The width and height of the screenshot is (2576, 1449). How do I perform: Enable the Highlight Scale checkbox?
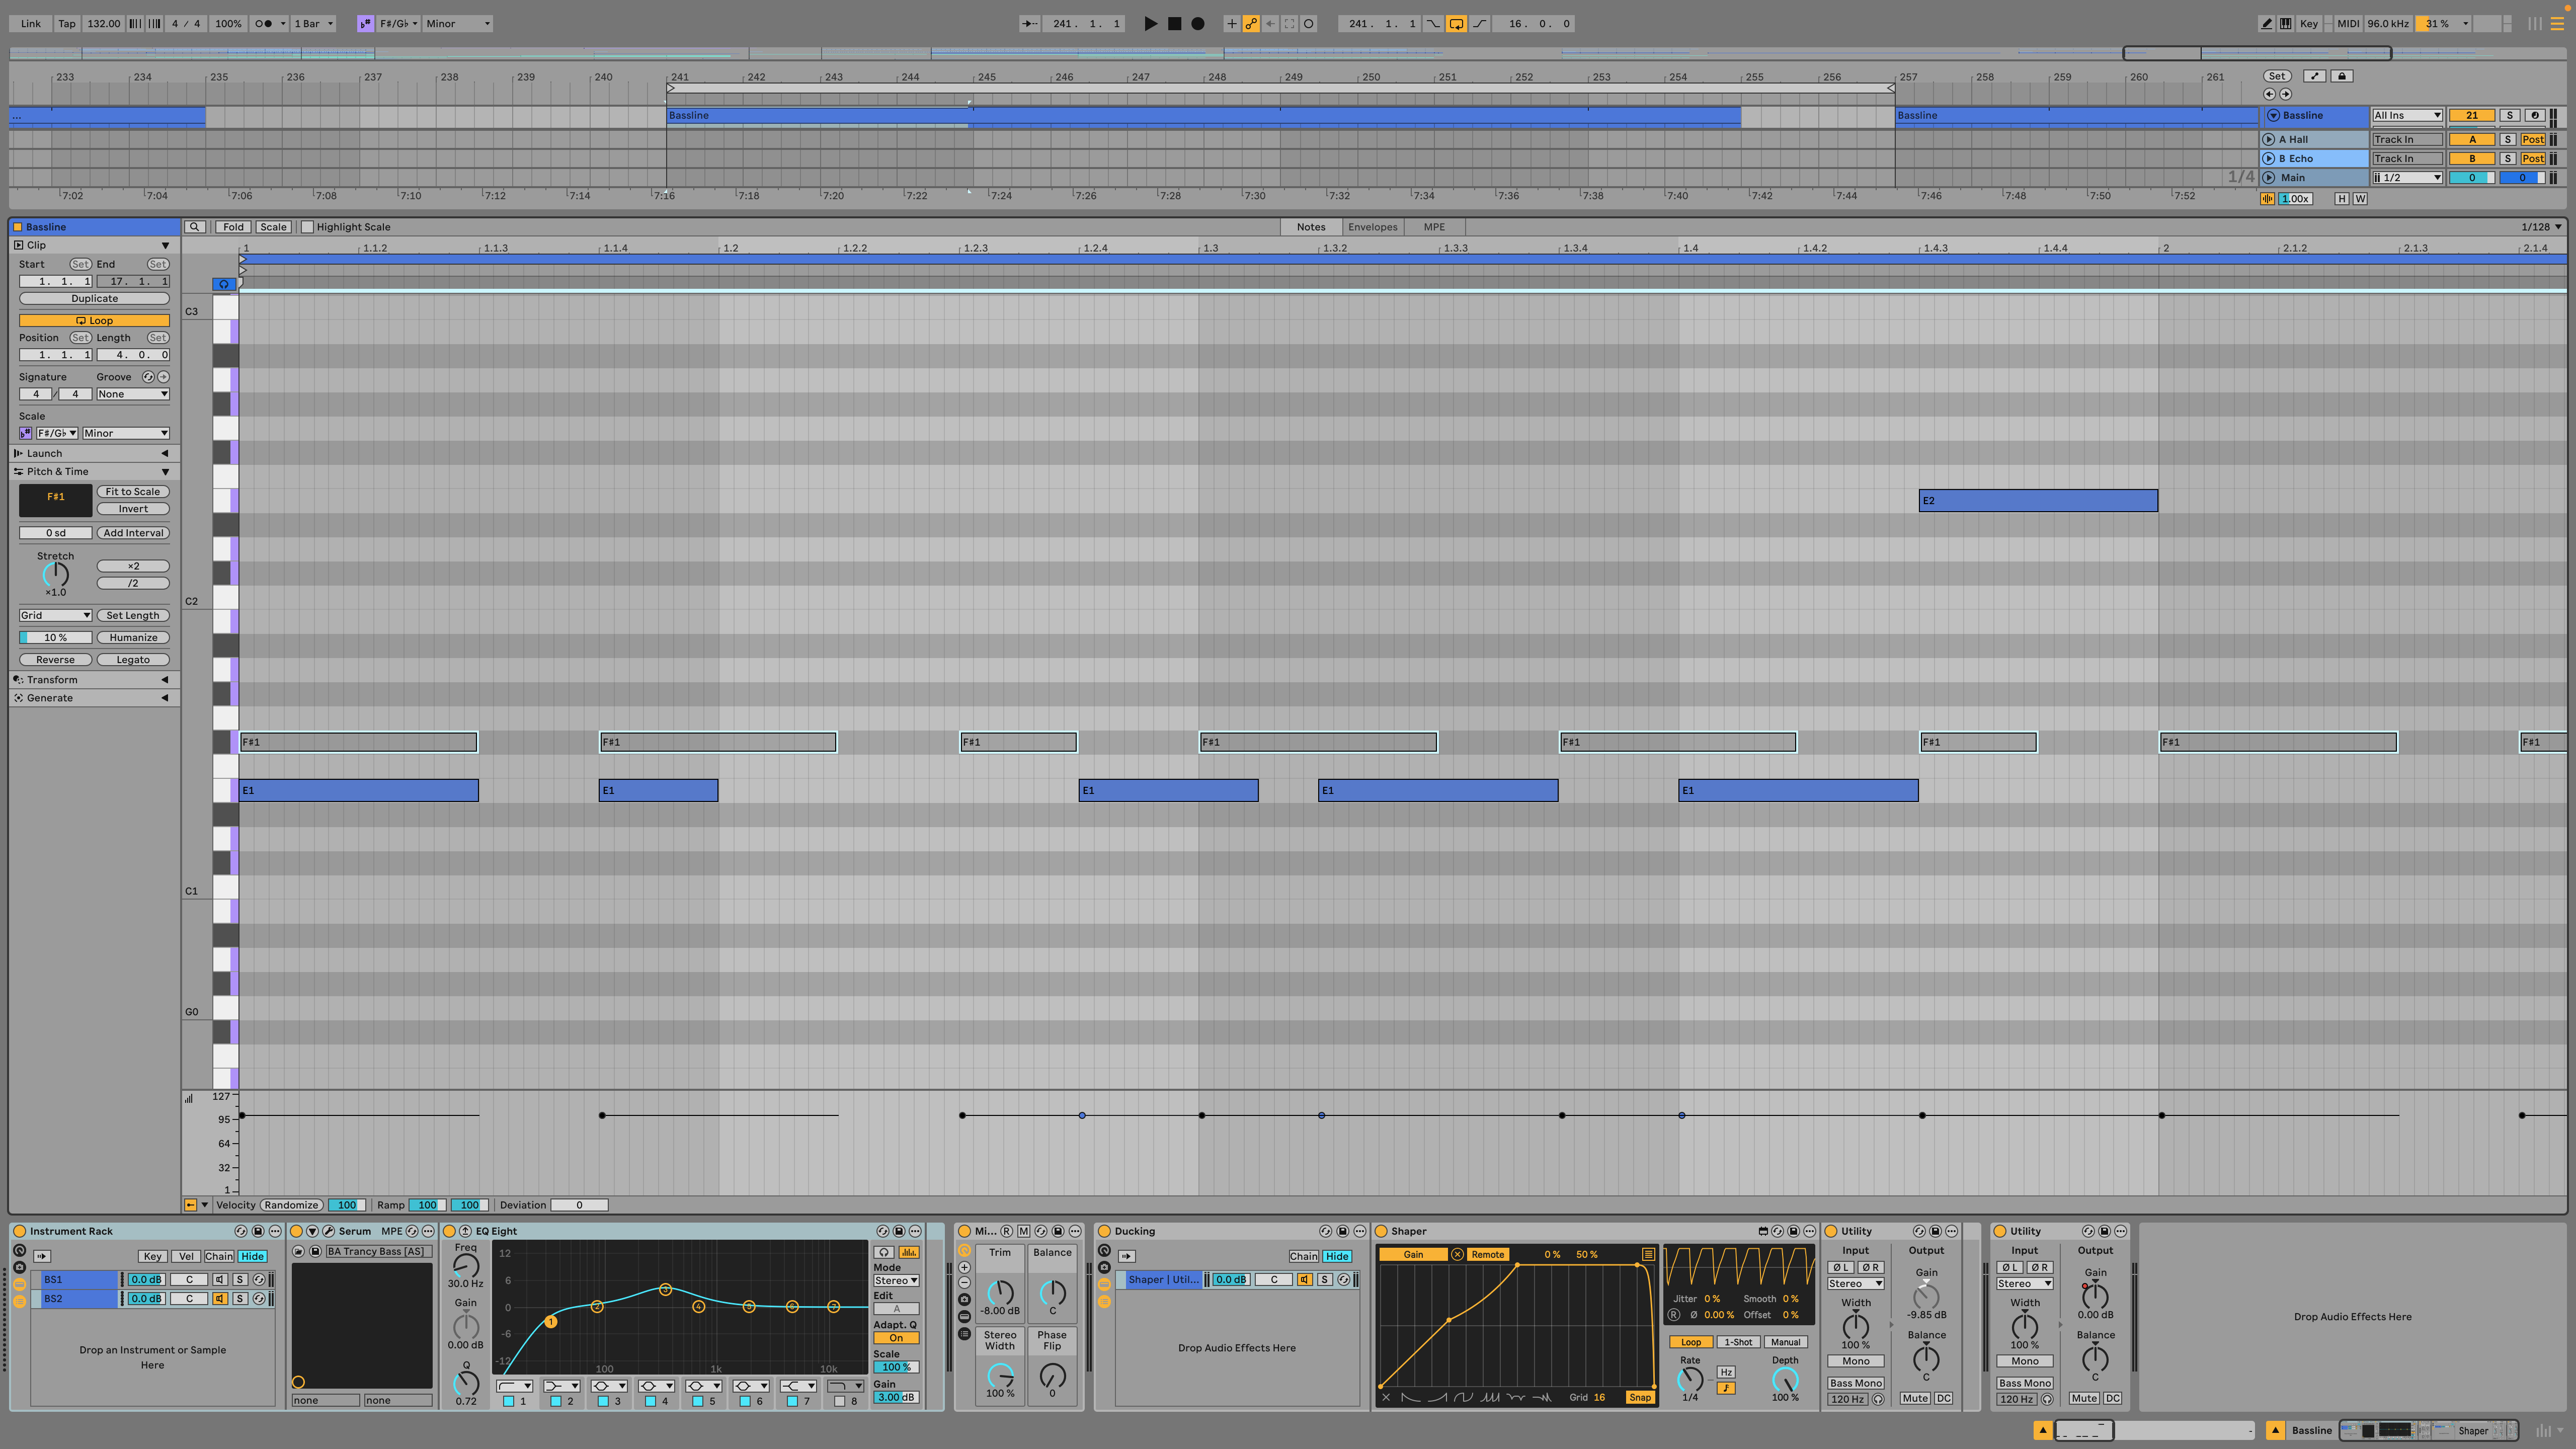308,226
